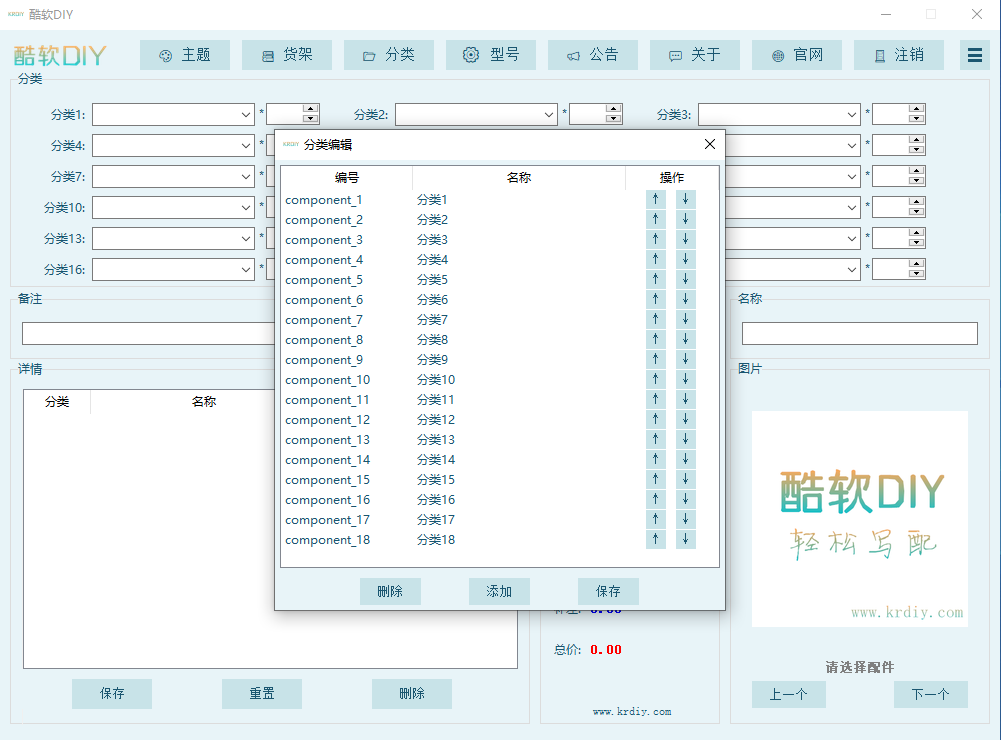This screenshot has width=1001, height=740.
Task: Open the 公告 announcement toolbar button
Action: click(x=593, y=55)
